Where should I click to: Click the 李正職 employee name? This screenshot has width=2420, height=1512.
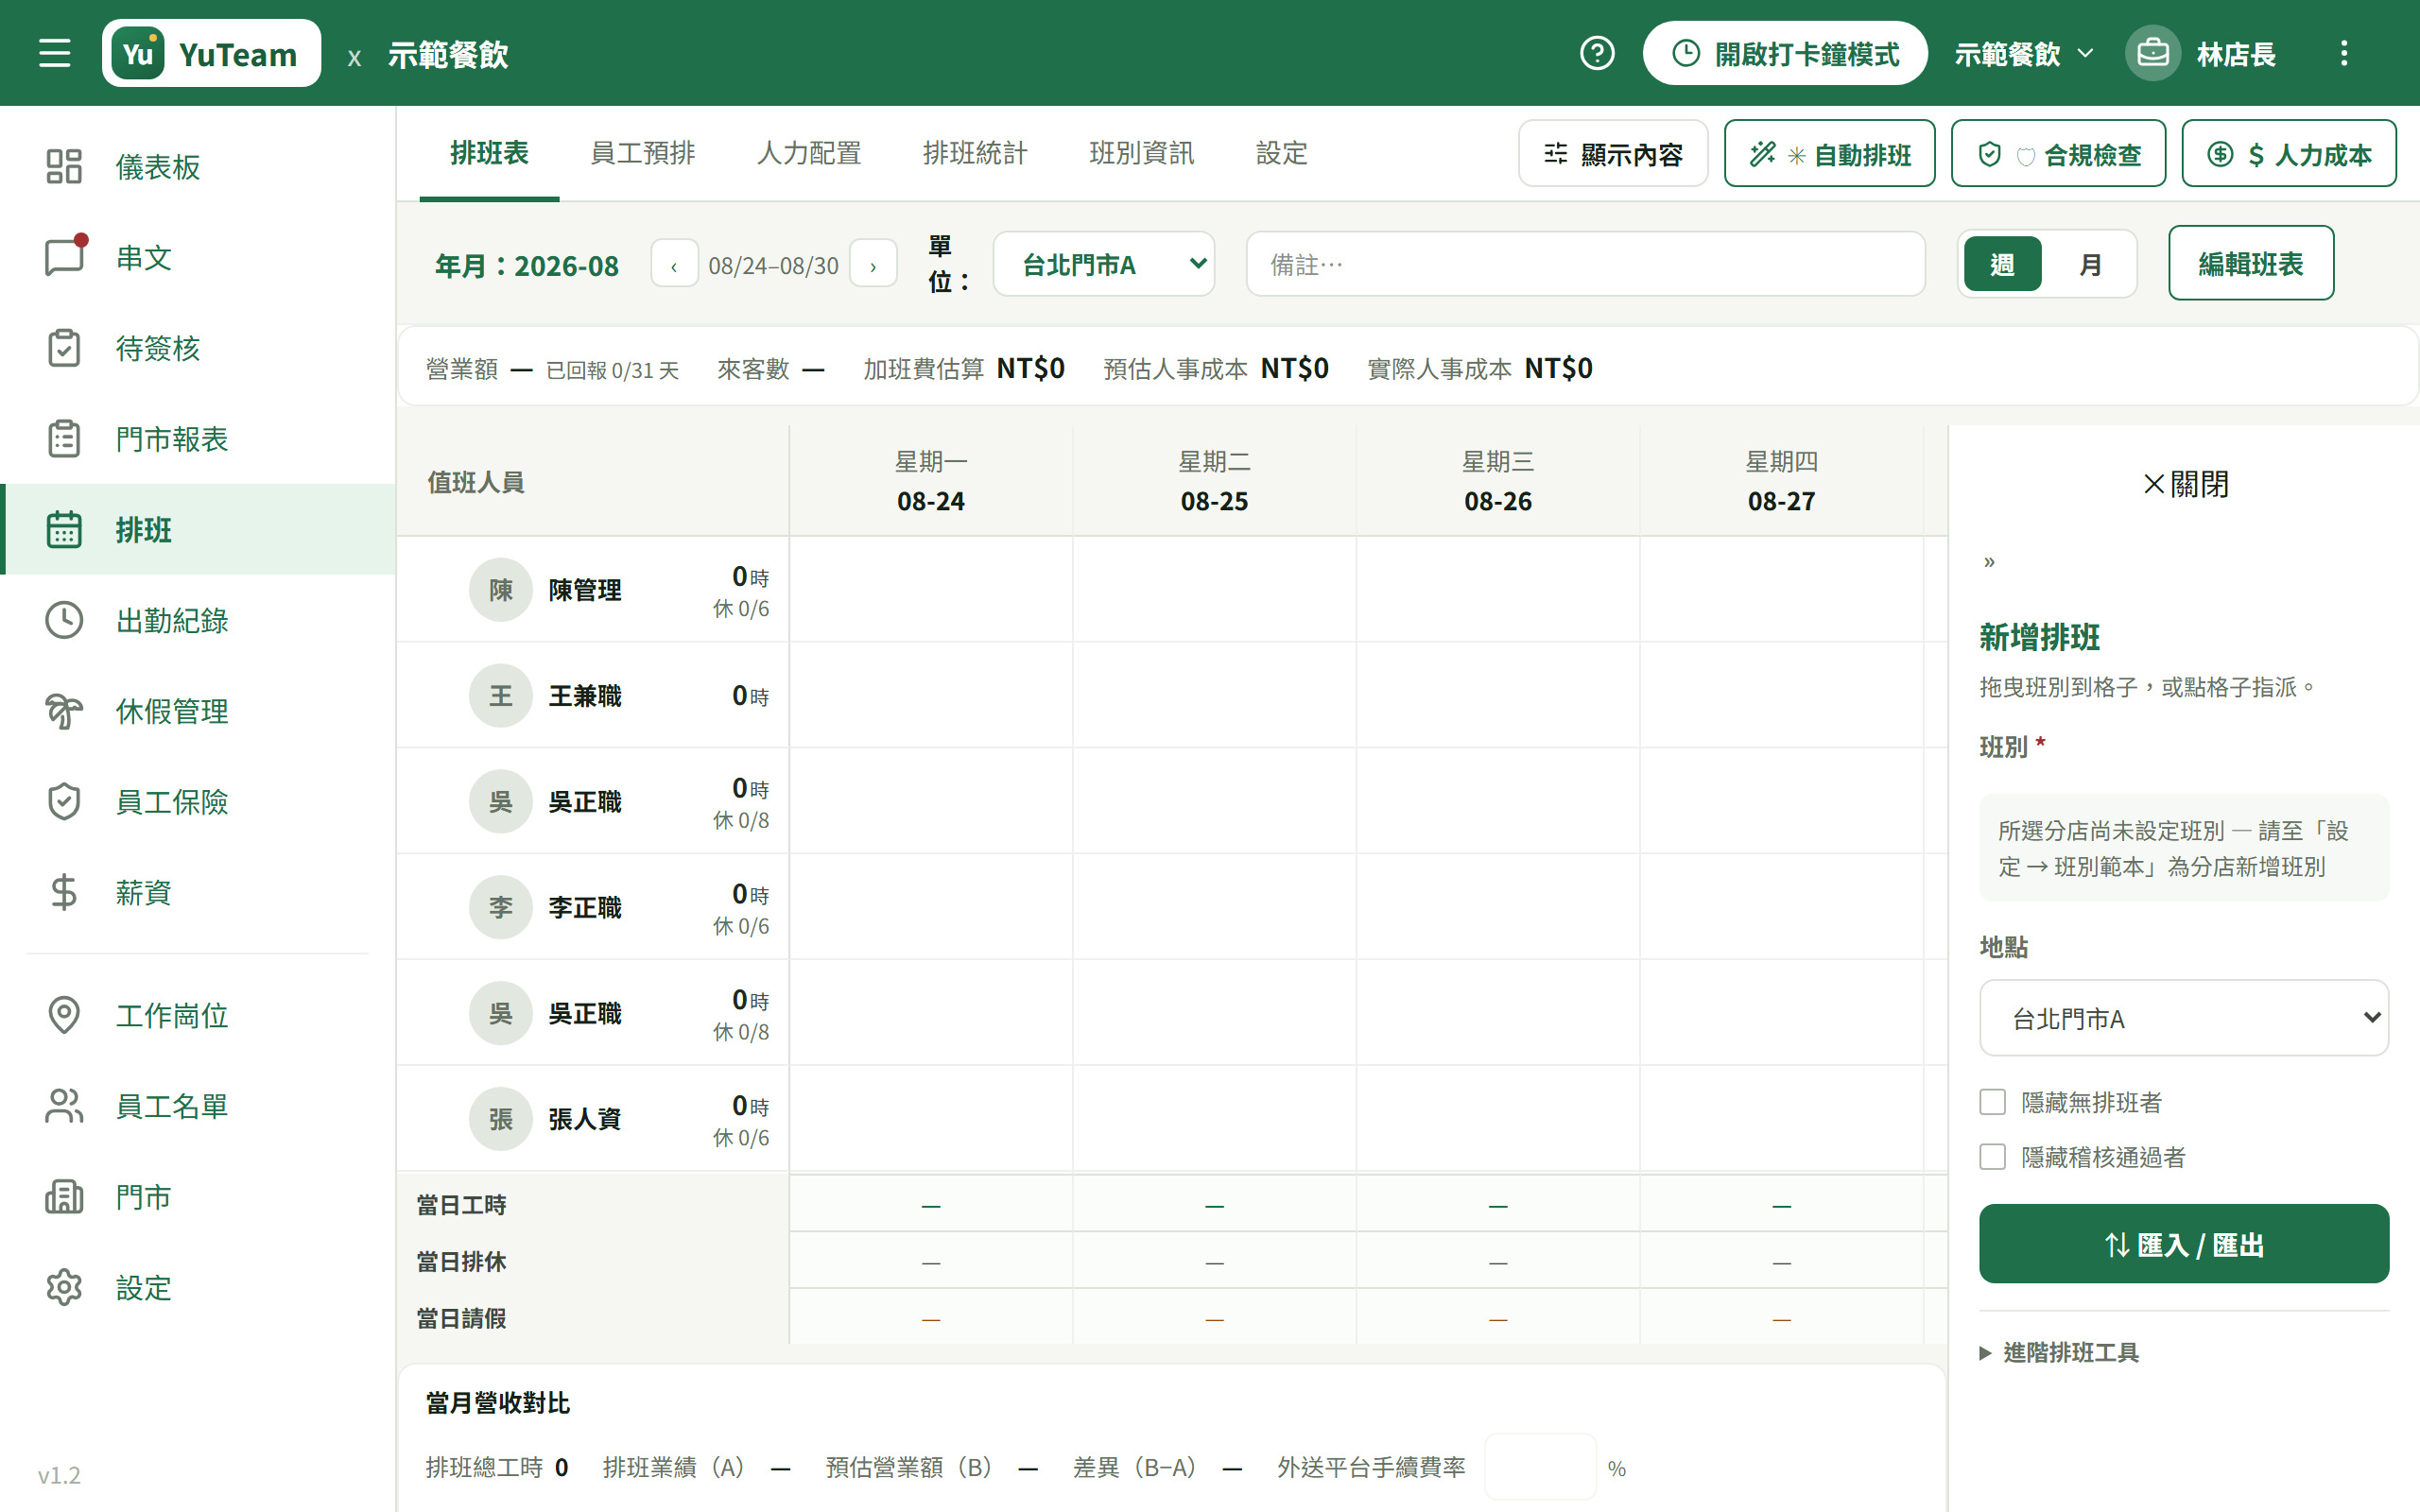(x=585, y=907)
